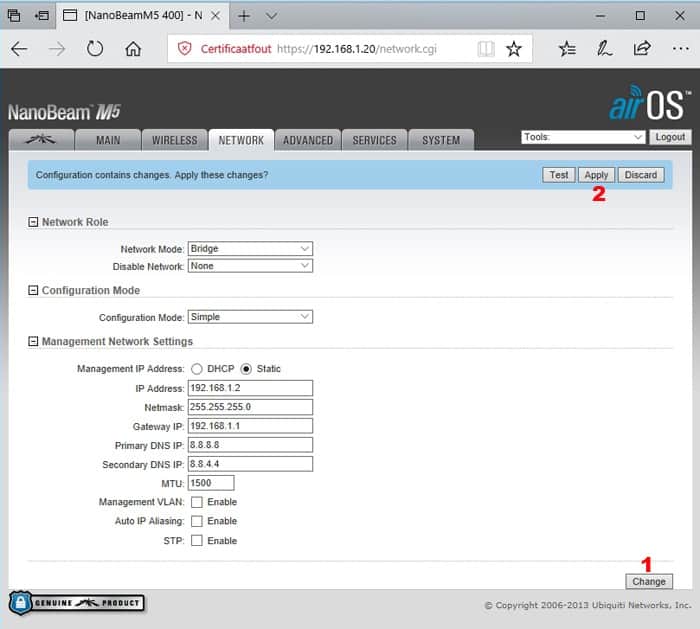Screen dimensions: 700x629
Task: Switch to the WIRELESS tab
Action: (x=175, y=140)
